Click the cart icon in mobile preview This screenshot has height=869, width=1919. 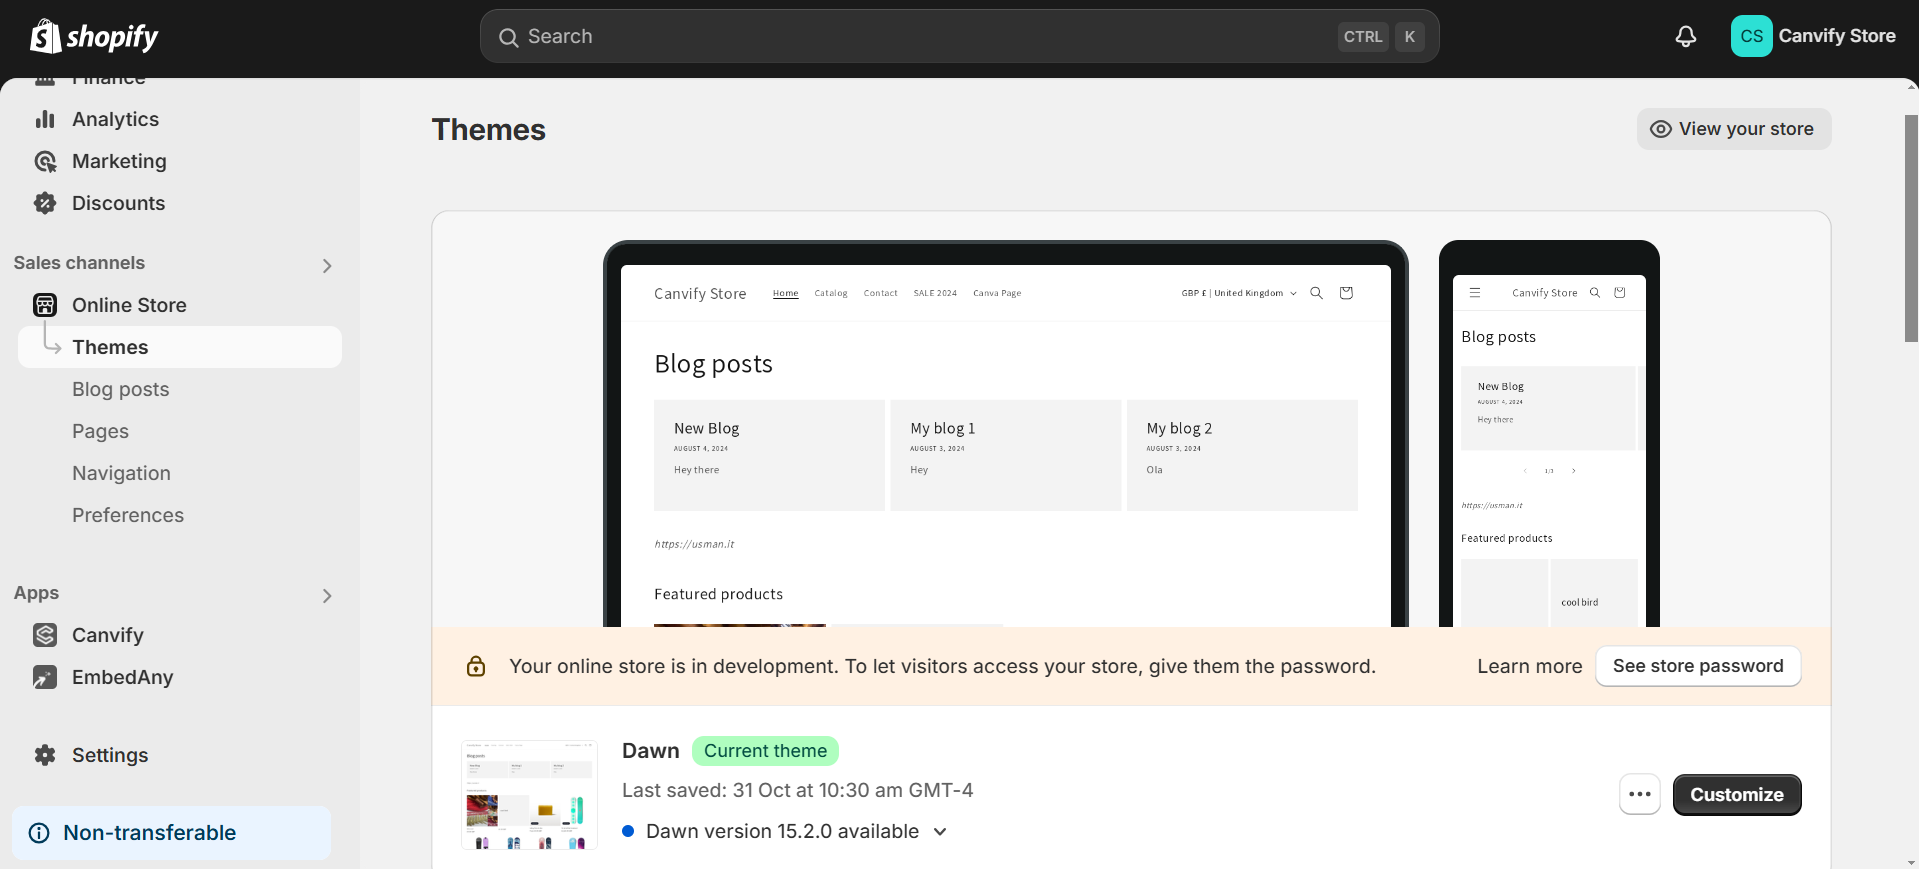tap(1620, 293)
